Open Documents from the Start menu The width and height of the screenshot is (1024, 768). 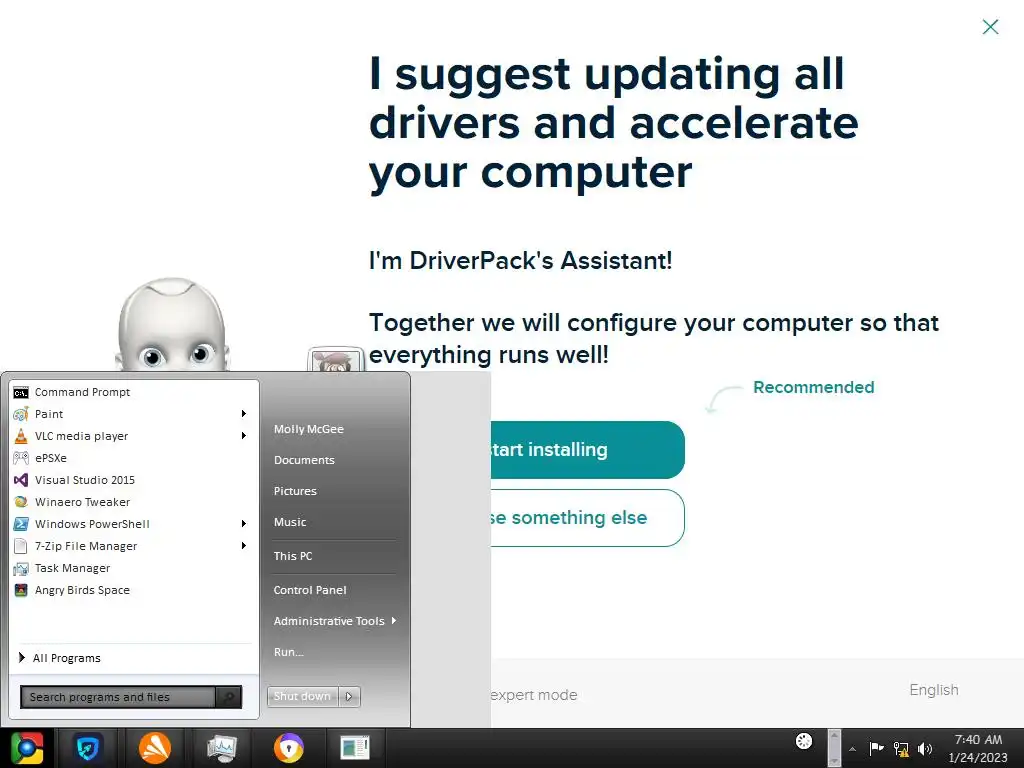pos(304,460)
